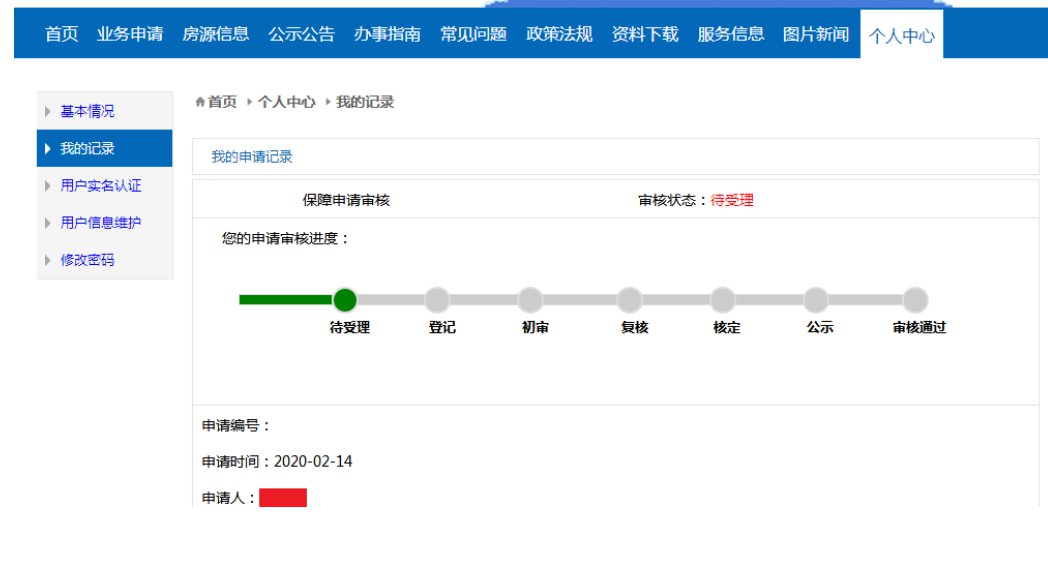Select the 初审 progress step circle
Screen dimensions: 1048x576
[530, 300]
